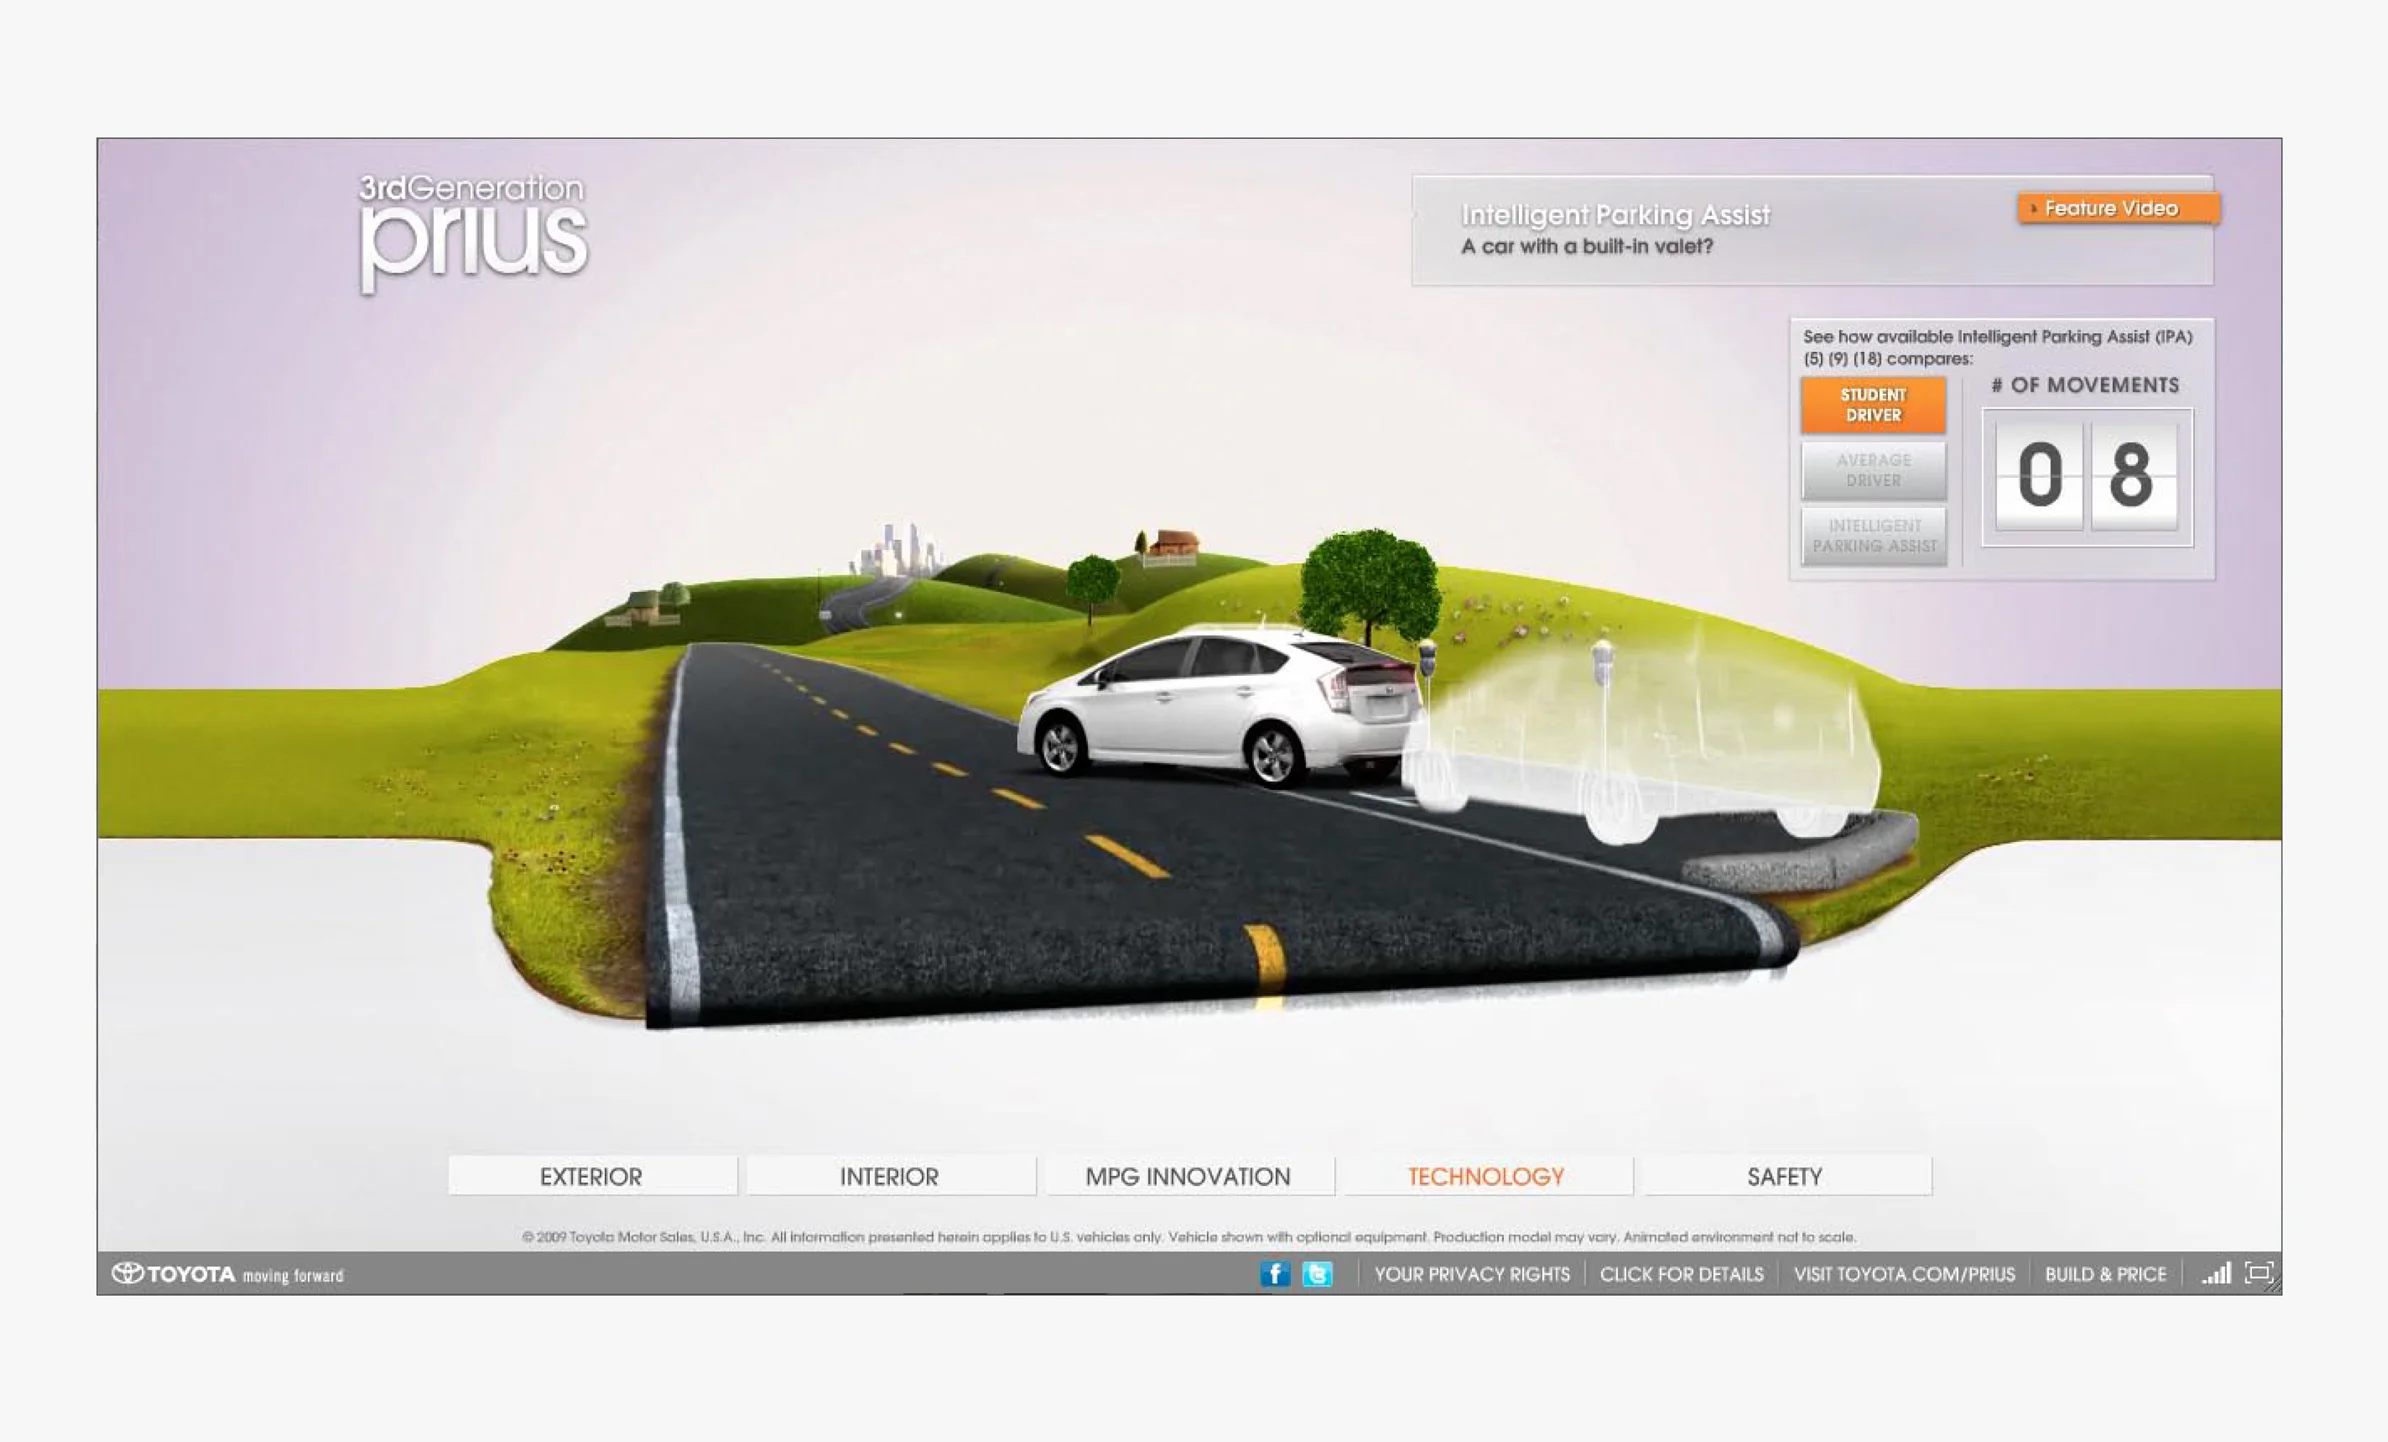Open the MPG Innovation tab
2388x1442 pixels.
click(1189, 1176)
